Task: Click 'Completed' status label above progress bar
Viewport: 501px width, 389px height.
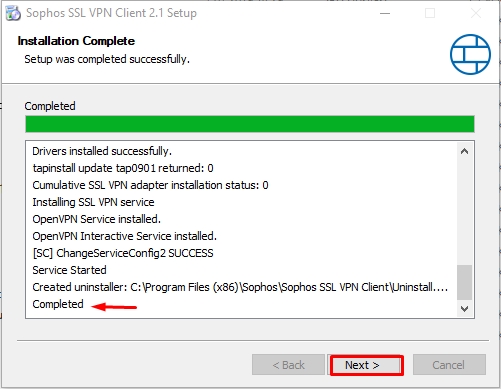Action: point(50,106)
